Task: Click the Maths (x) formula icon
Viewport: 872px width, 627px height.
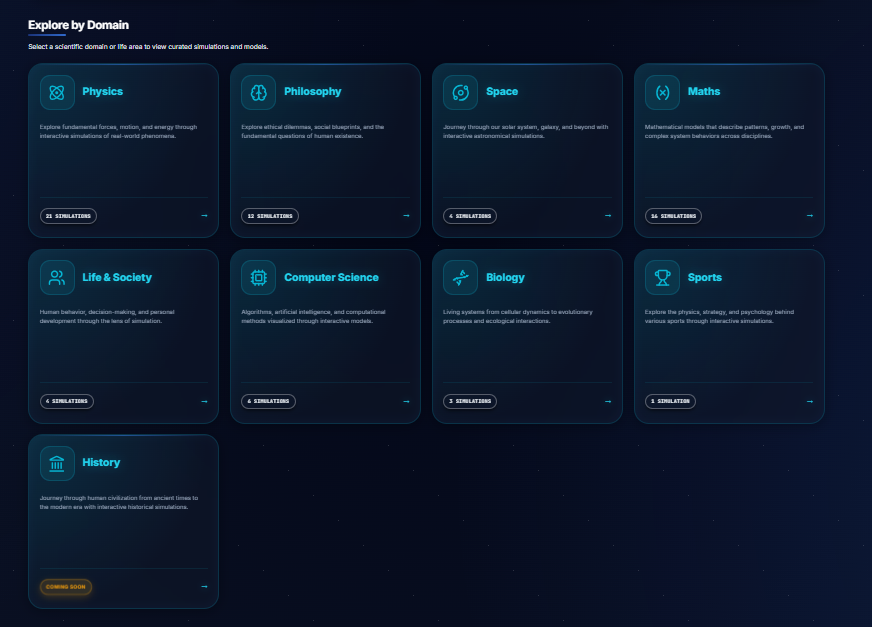Action: point(662,91)
